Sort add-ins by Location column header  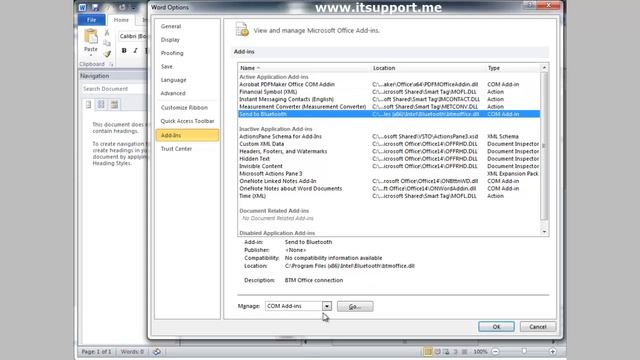(x=429, y=68)
